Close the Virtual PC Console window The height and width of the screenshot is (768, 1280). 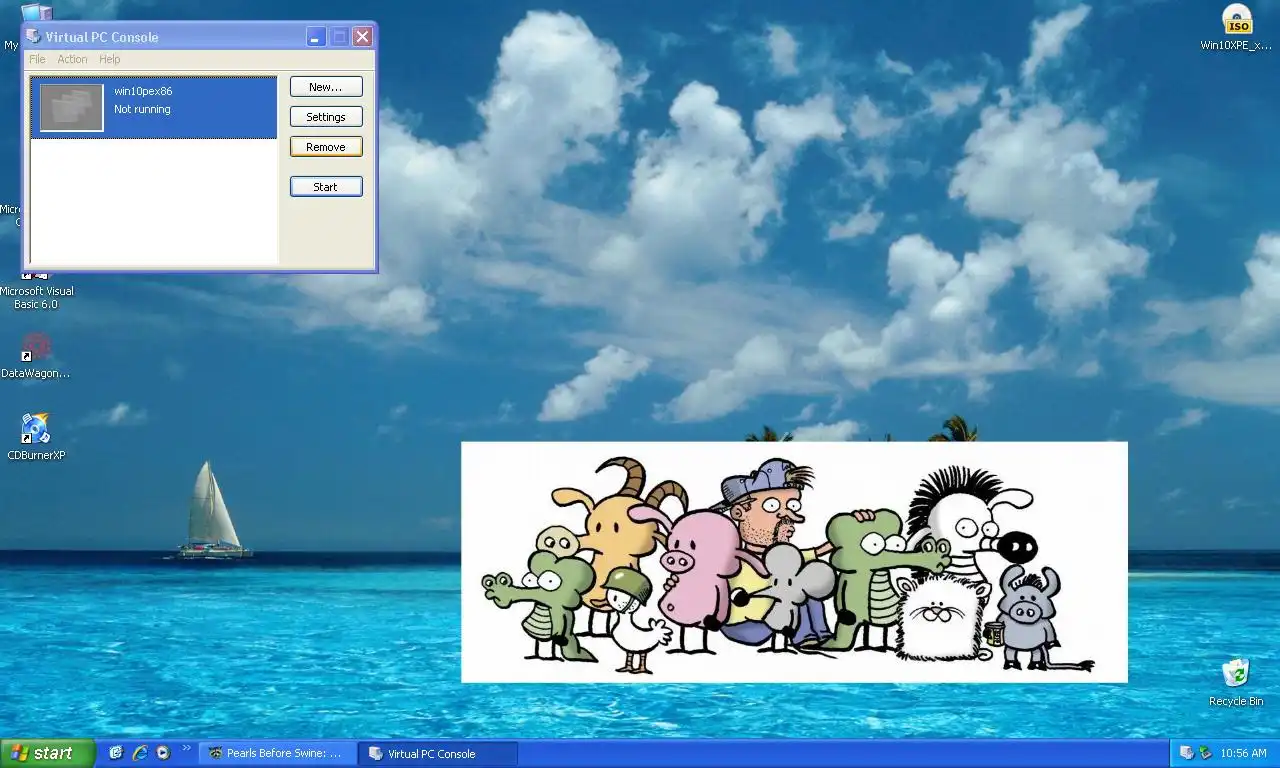click(x=362, y=37)
